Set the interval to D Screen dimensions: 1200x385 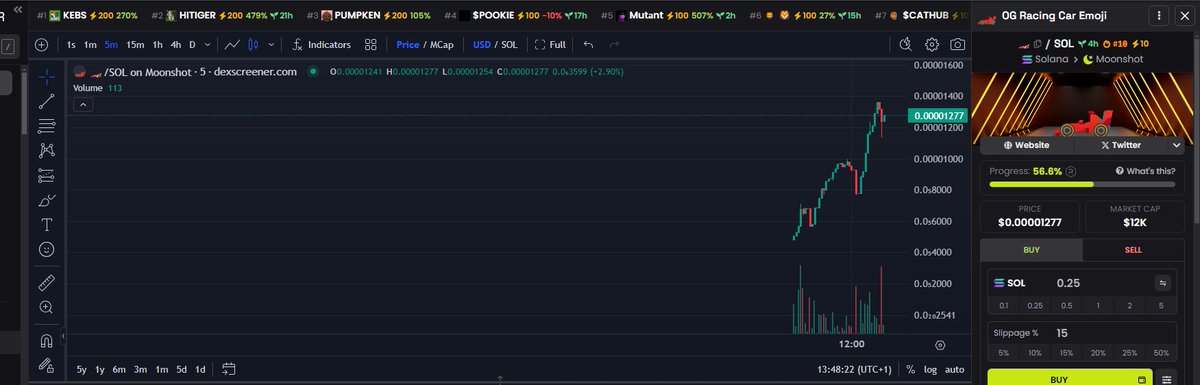[193, 45]
